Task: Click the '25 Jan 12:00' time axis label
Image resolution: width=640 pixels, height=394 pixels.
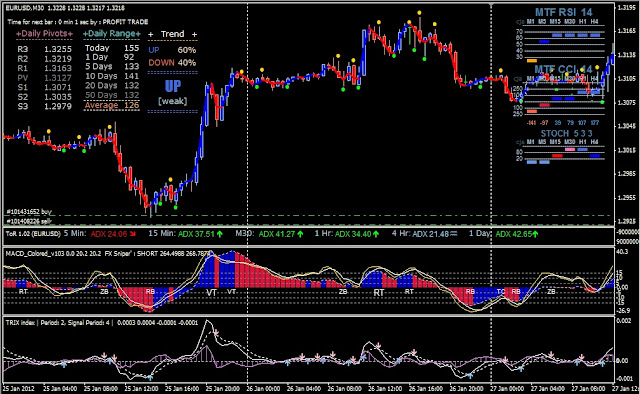Action: (141, 388)
